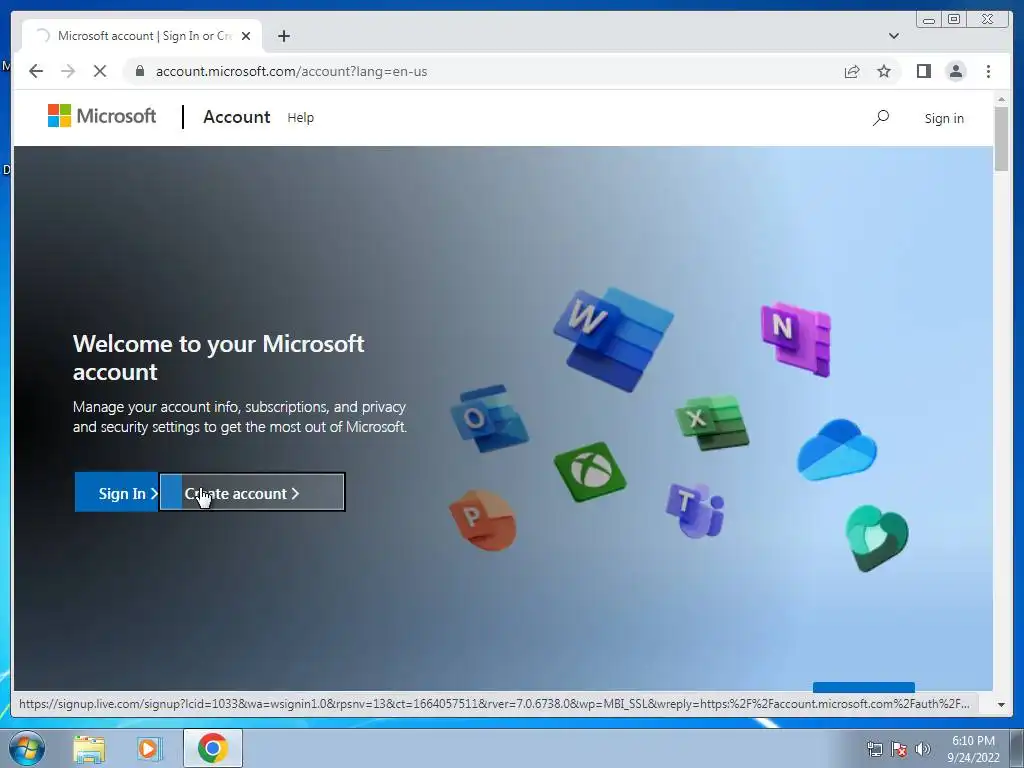Screen dimensions: 1024x768
Task: Open the Action Center flag icon
Action: click(x=899, y=749)
